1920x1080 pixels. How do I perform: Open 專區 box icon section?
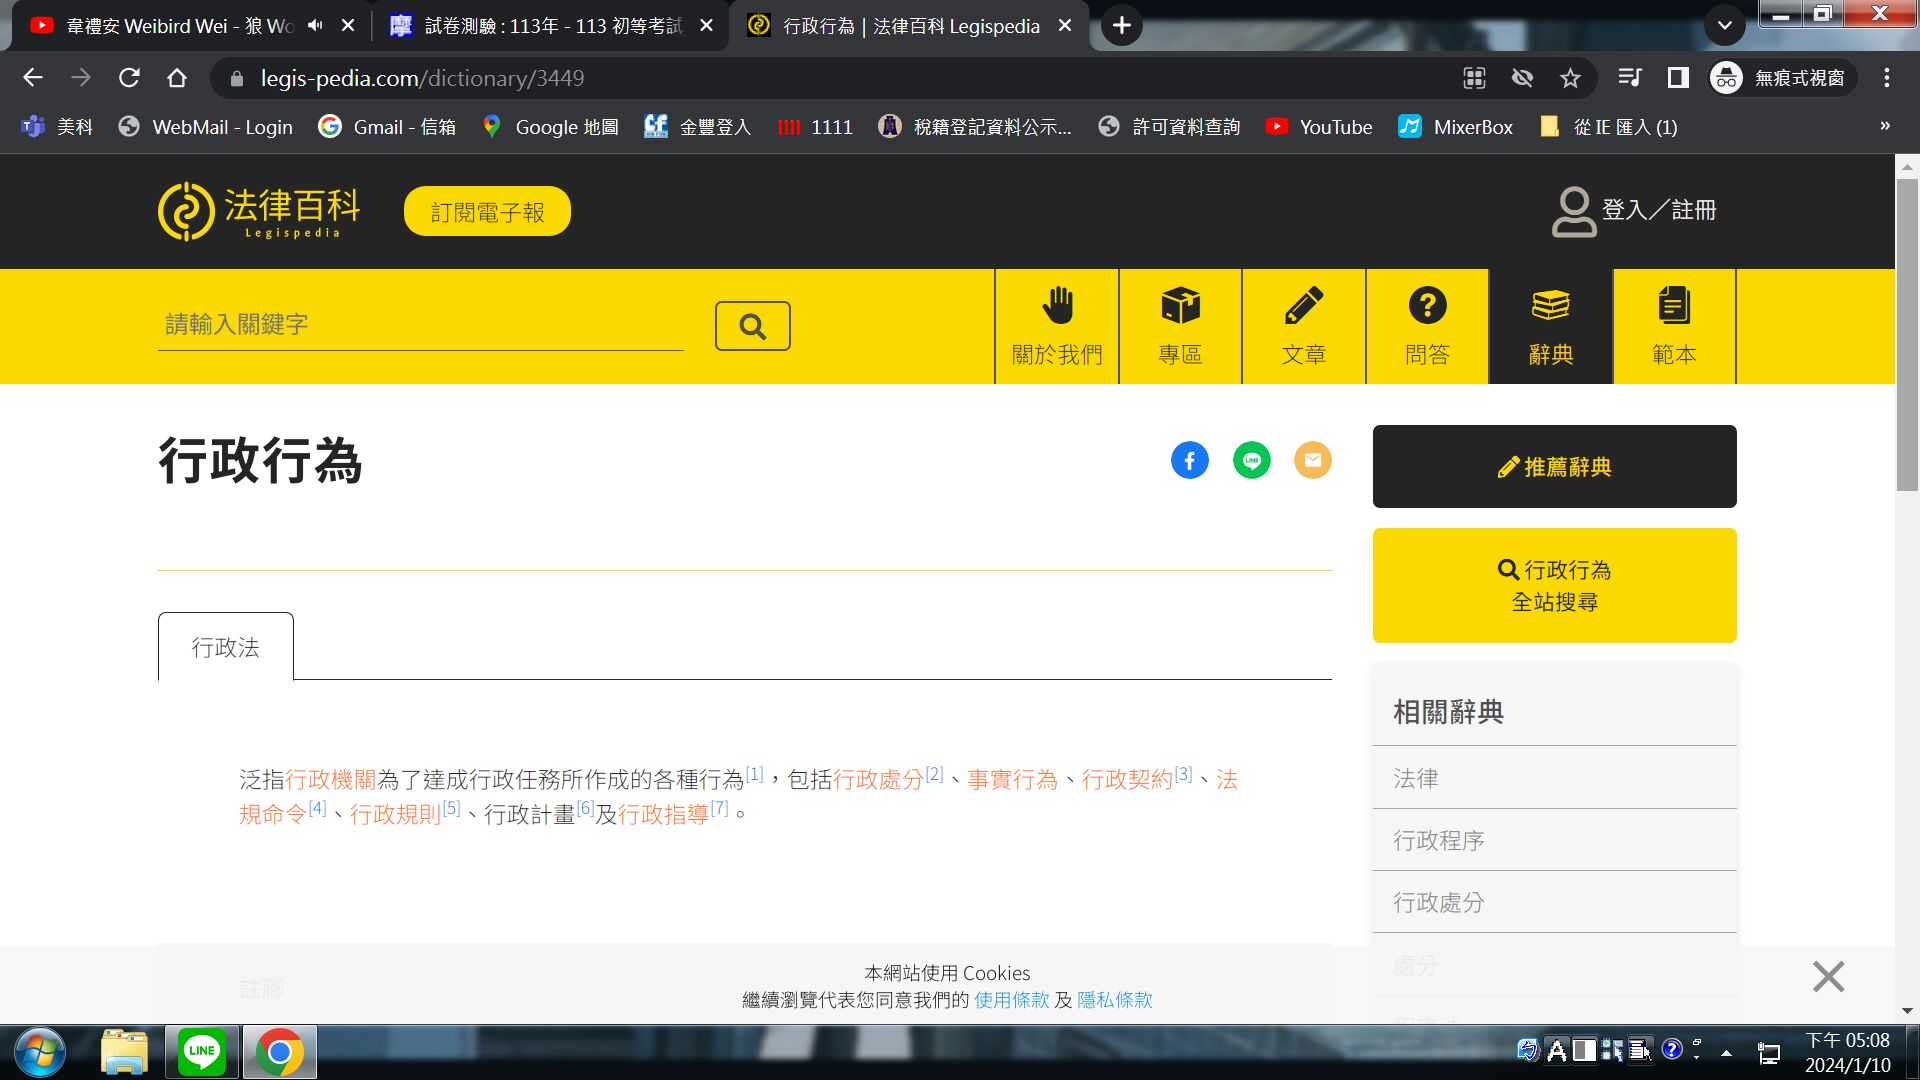[x=1180, y=326]
